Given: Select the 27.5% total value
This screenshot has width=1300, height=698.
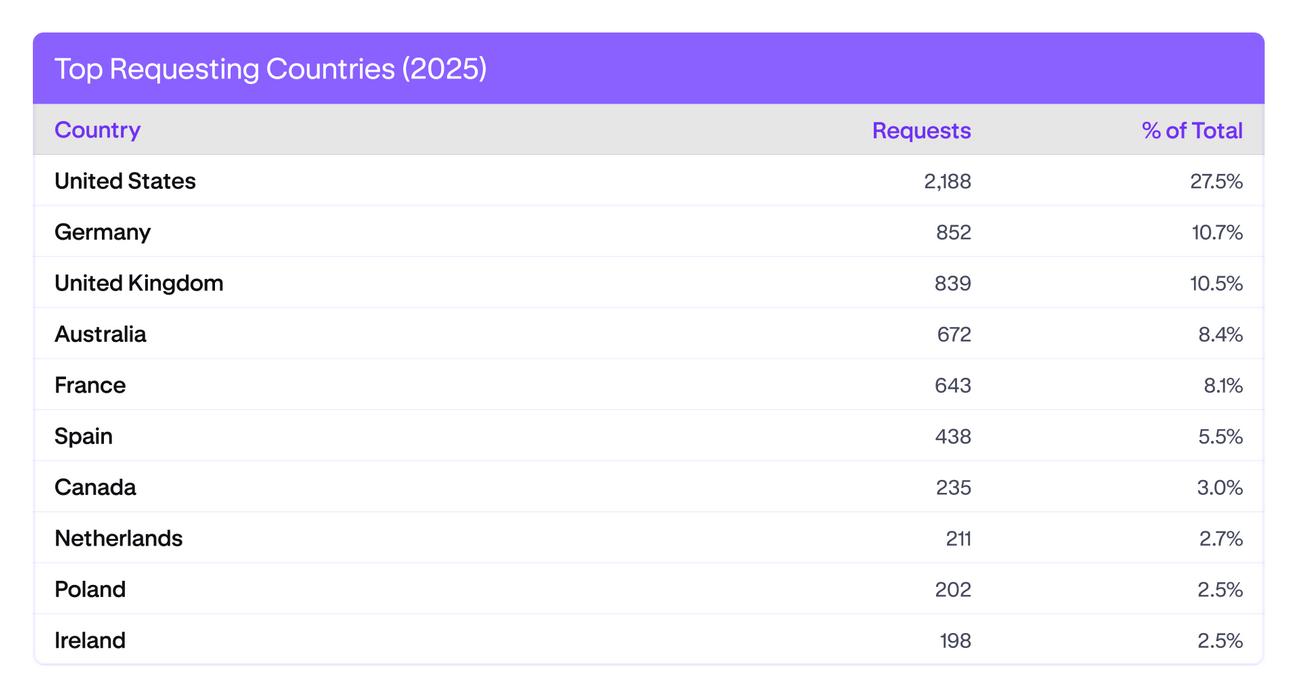Looking at the screenshot, I should click(1216, 181).
